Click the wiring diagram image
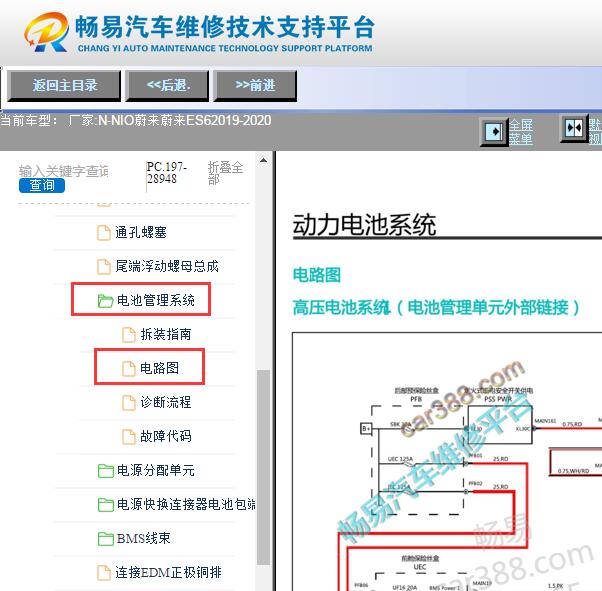 coord(447,462)
